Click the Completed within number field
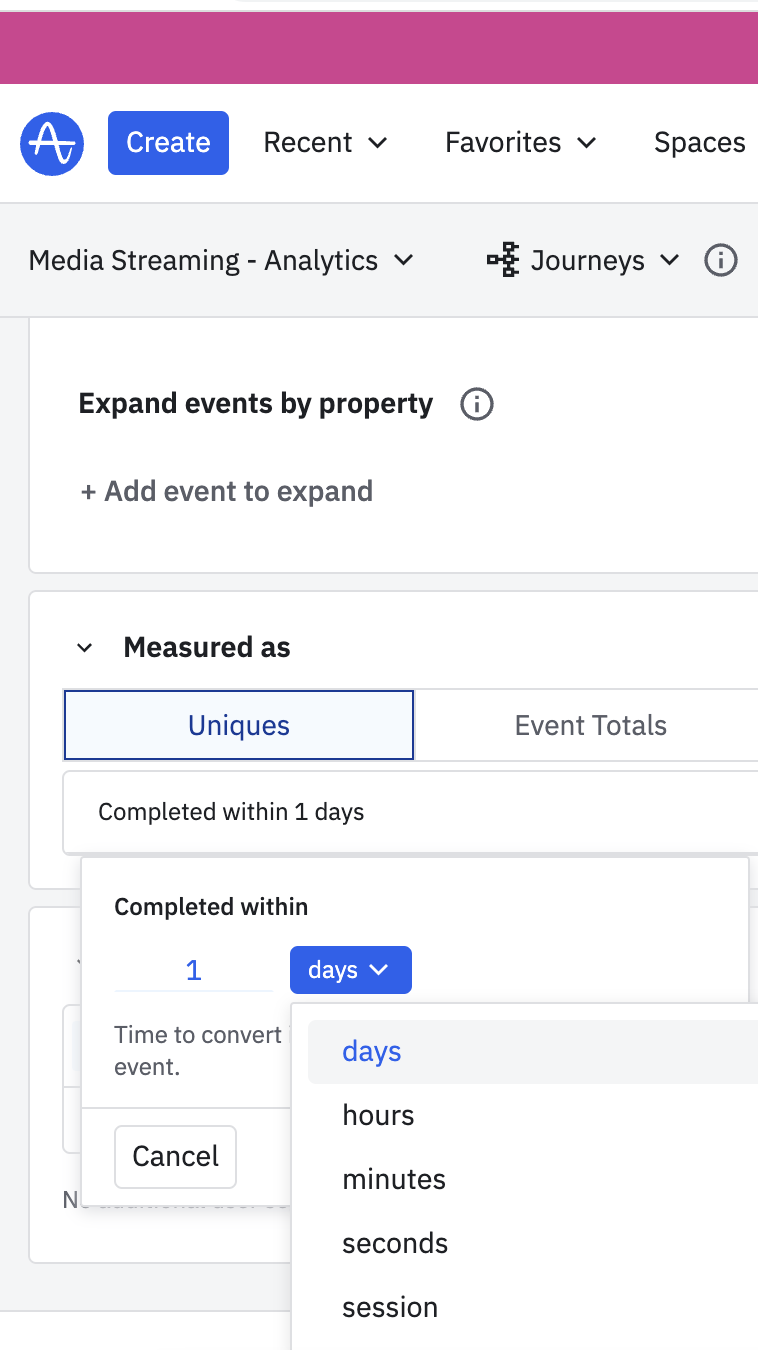This screenshot has width=758, height=1350. tap(194, 970)
